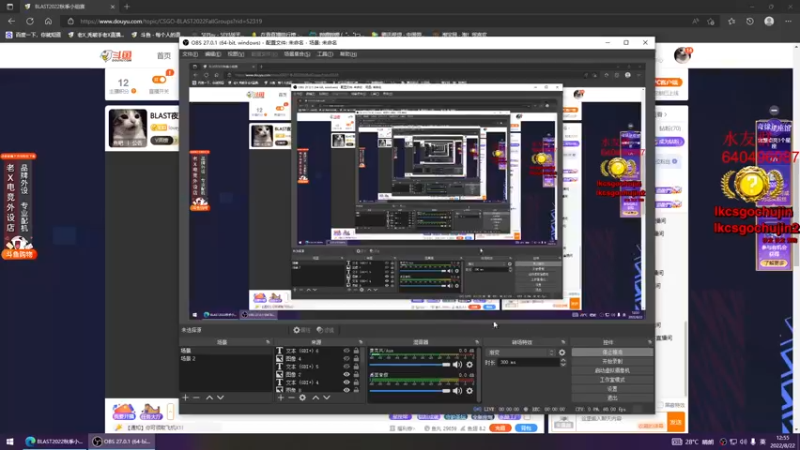The height and width of the screenshot is (450, 800).
Task: Reload the Douyu page in the browser
Action: (30, 21)
